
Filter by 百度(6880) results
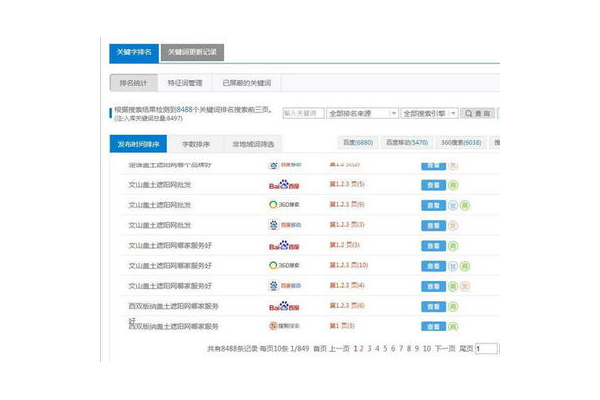click(x=357, y=144)
